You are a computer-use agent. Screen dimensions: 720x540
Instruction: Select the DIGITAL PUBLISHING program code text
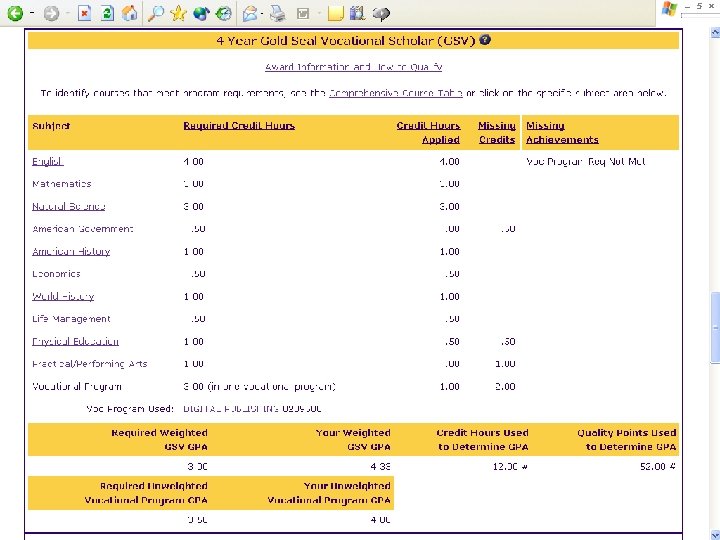click(x=252, y=409)
